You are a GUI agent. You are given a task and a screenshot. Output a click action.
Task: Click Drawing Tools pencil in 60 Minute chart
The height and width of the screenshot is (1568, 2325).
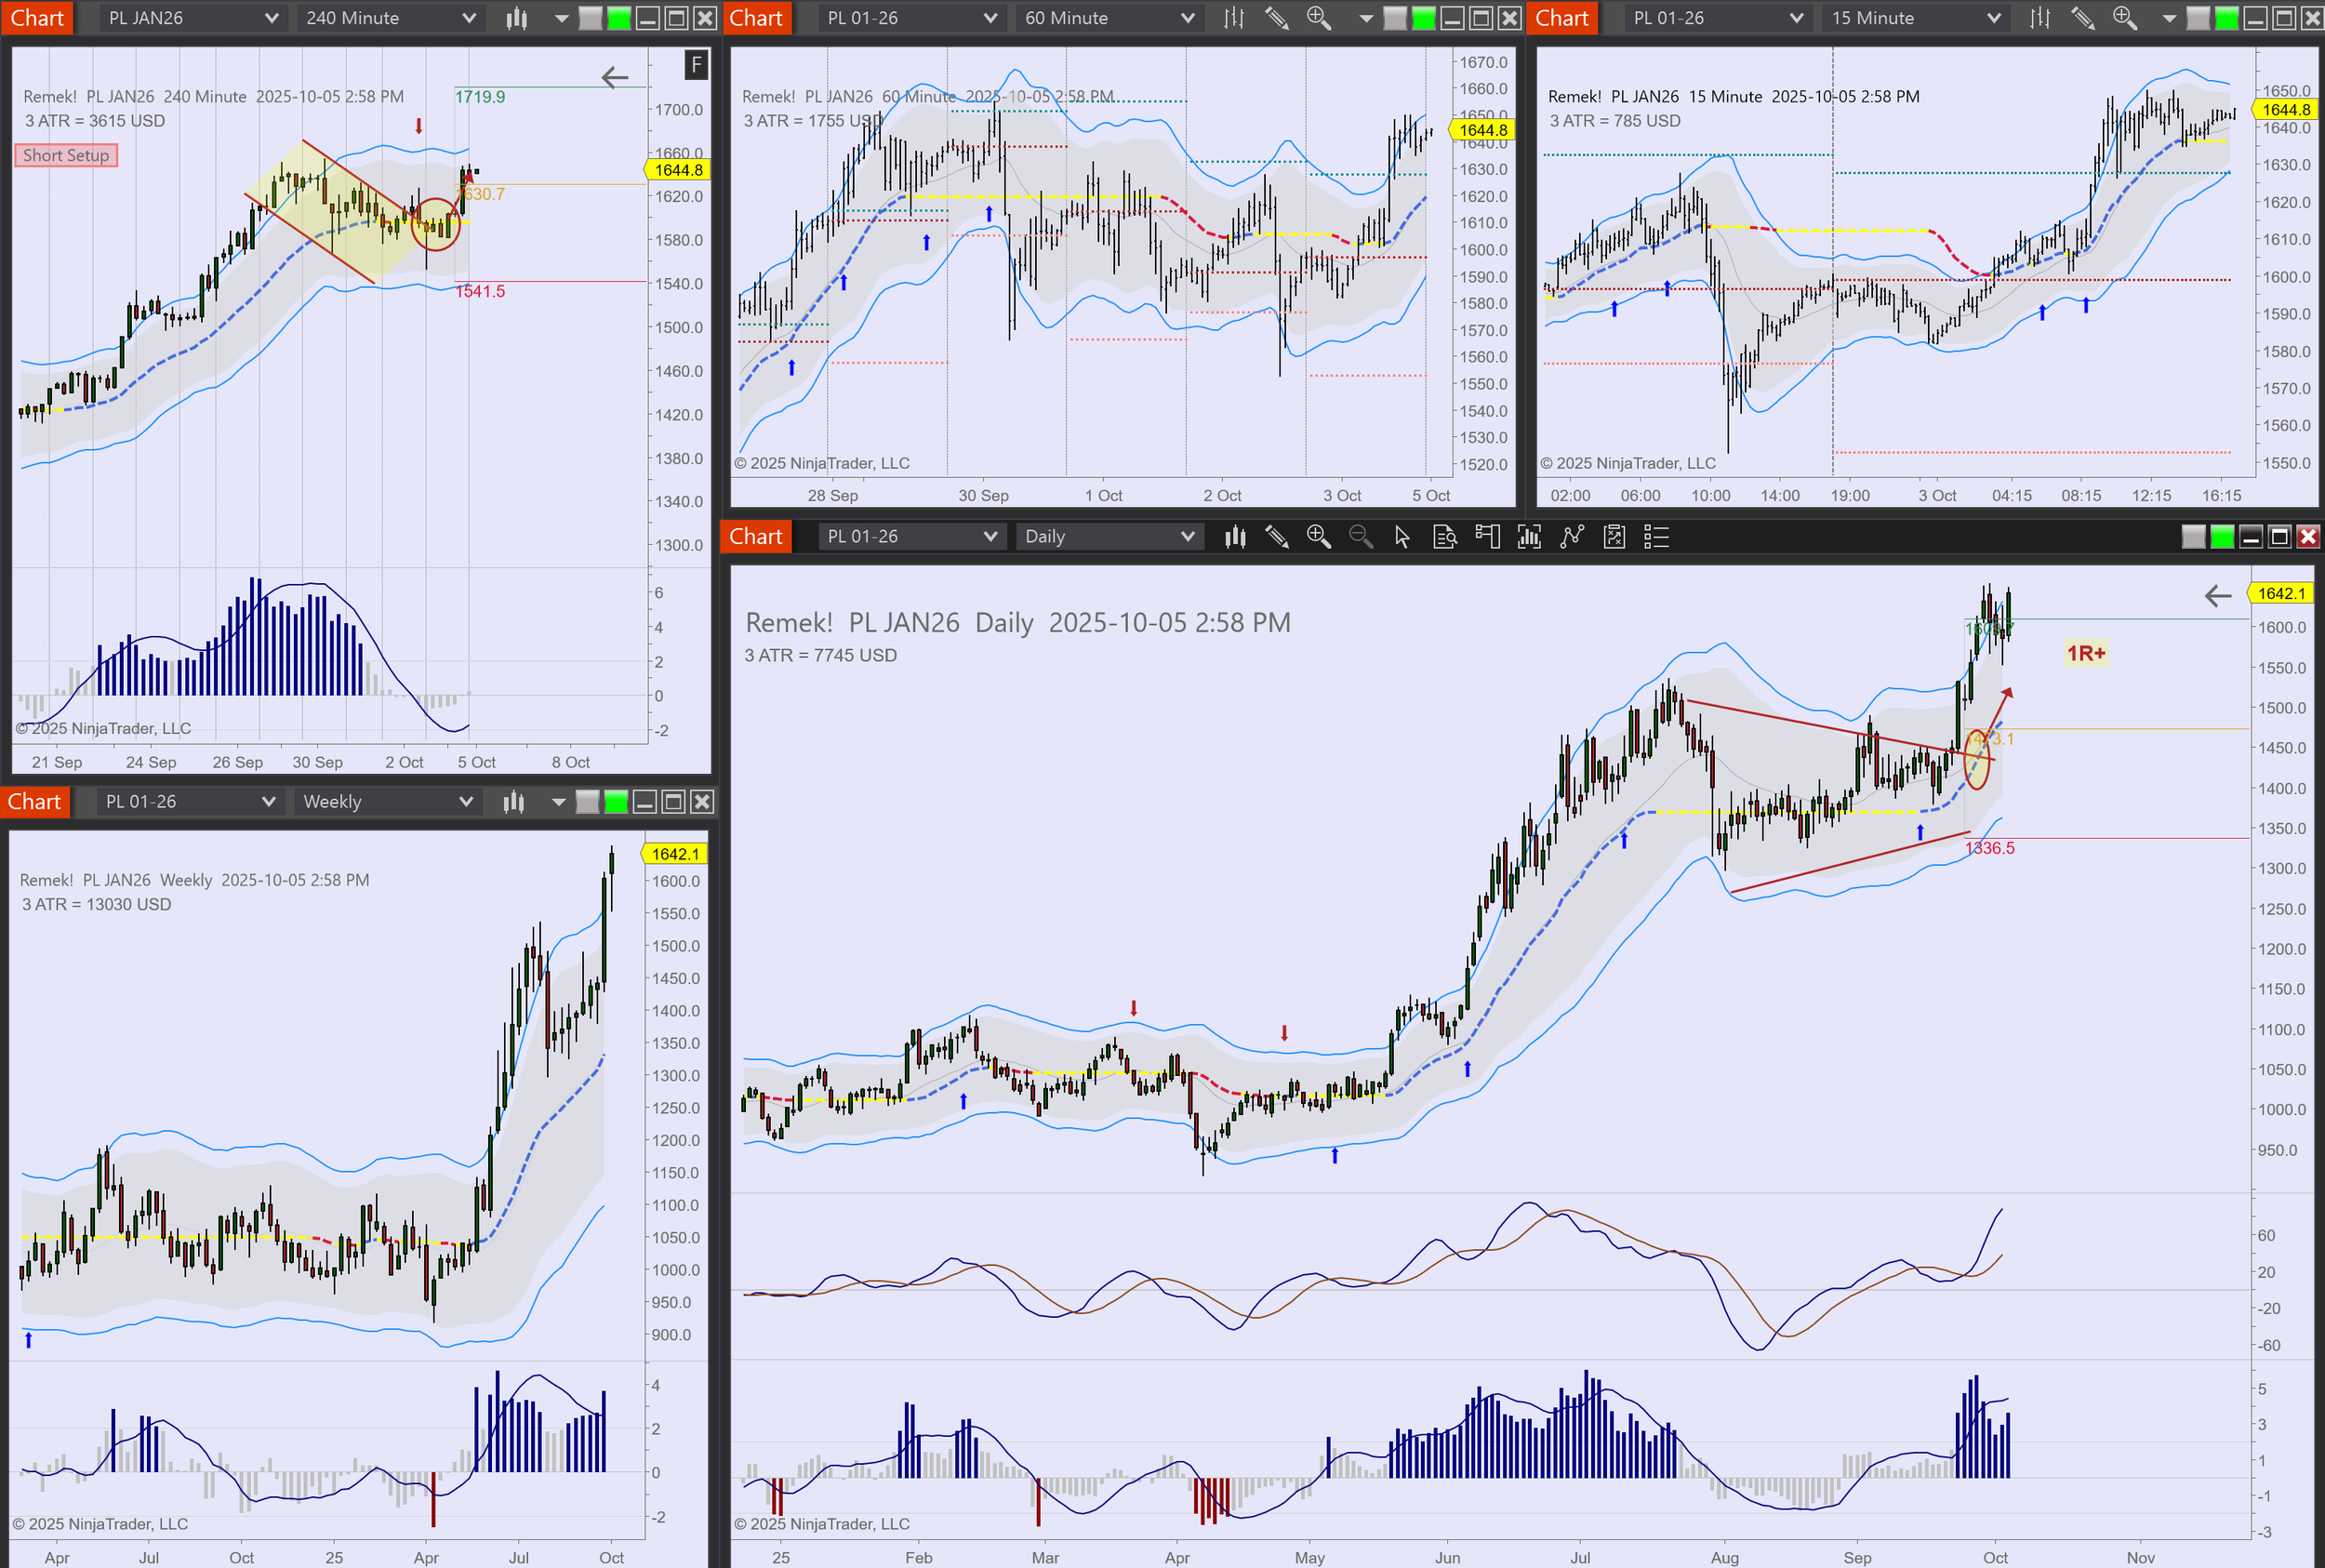tap(1276, 18)
